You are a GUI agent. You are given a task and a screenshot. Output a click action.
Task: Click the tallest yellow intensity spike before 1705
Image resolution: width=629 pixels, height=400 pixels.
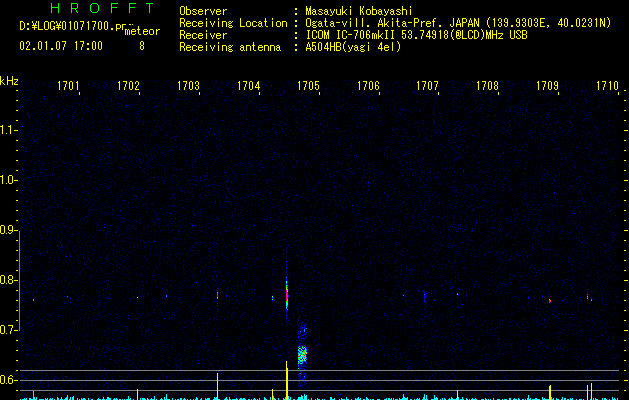[x=287, y=380]
